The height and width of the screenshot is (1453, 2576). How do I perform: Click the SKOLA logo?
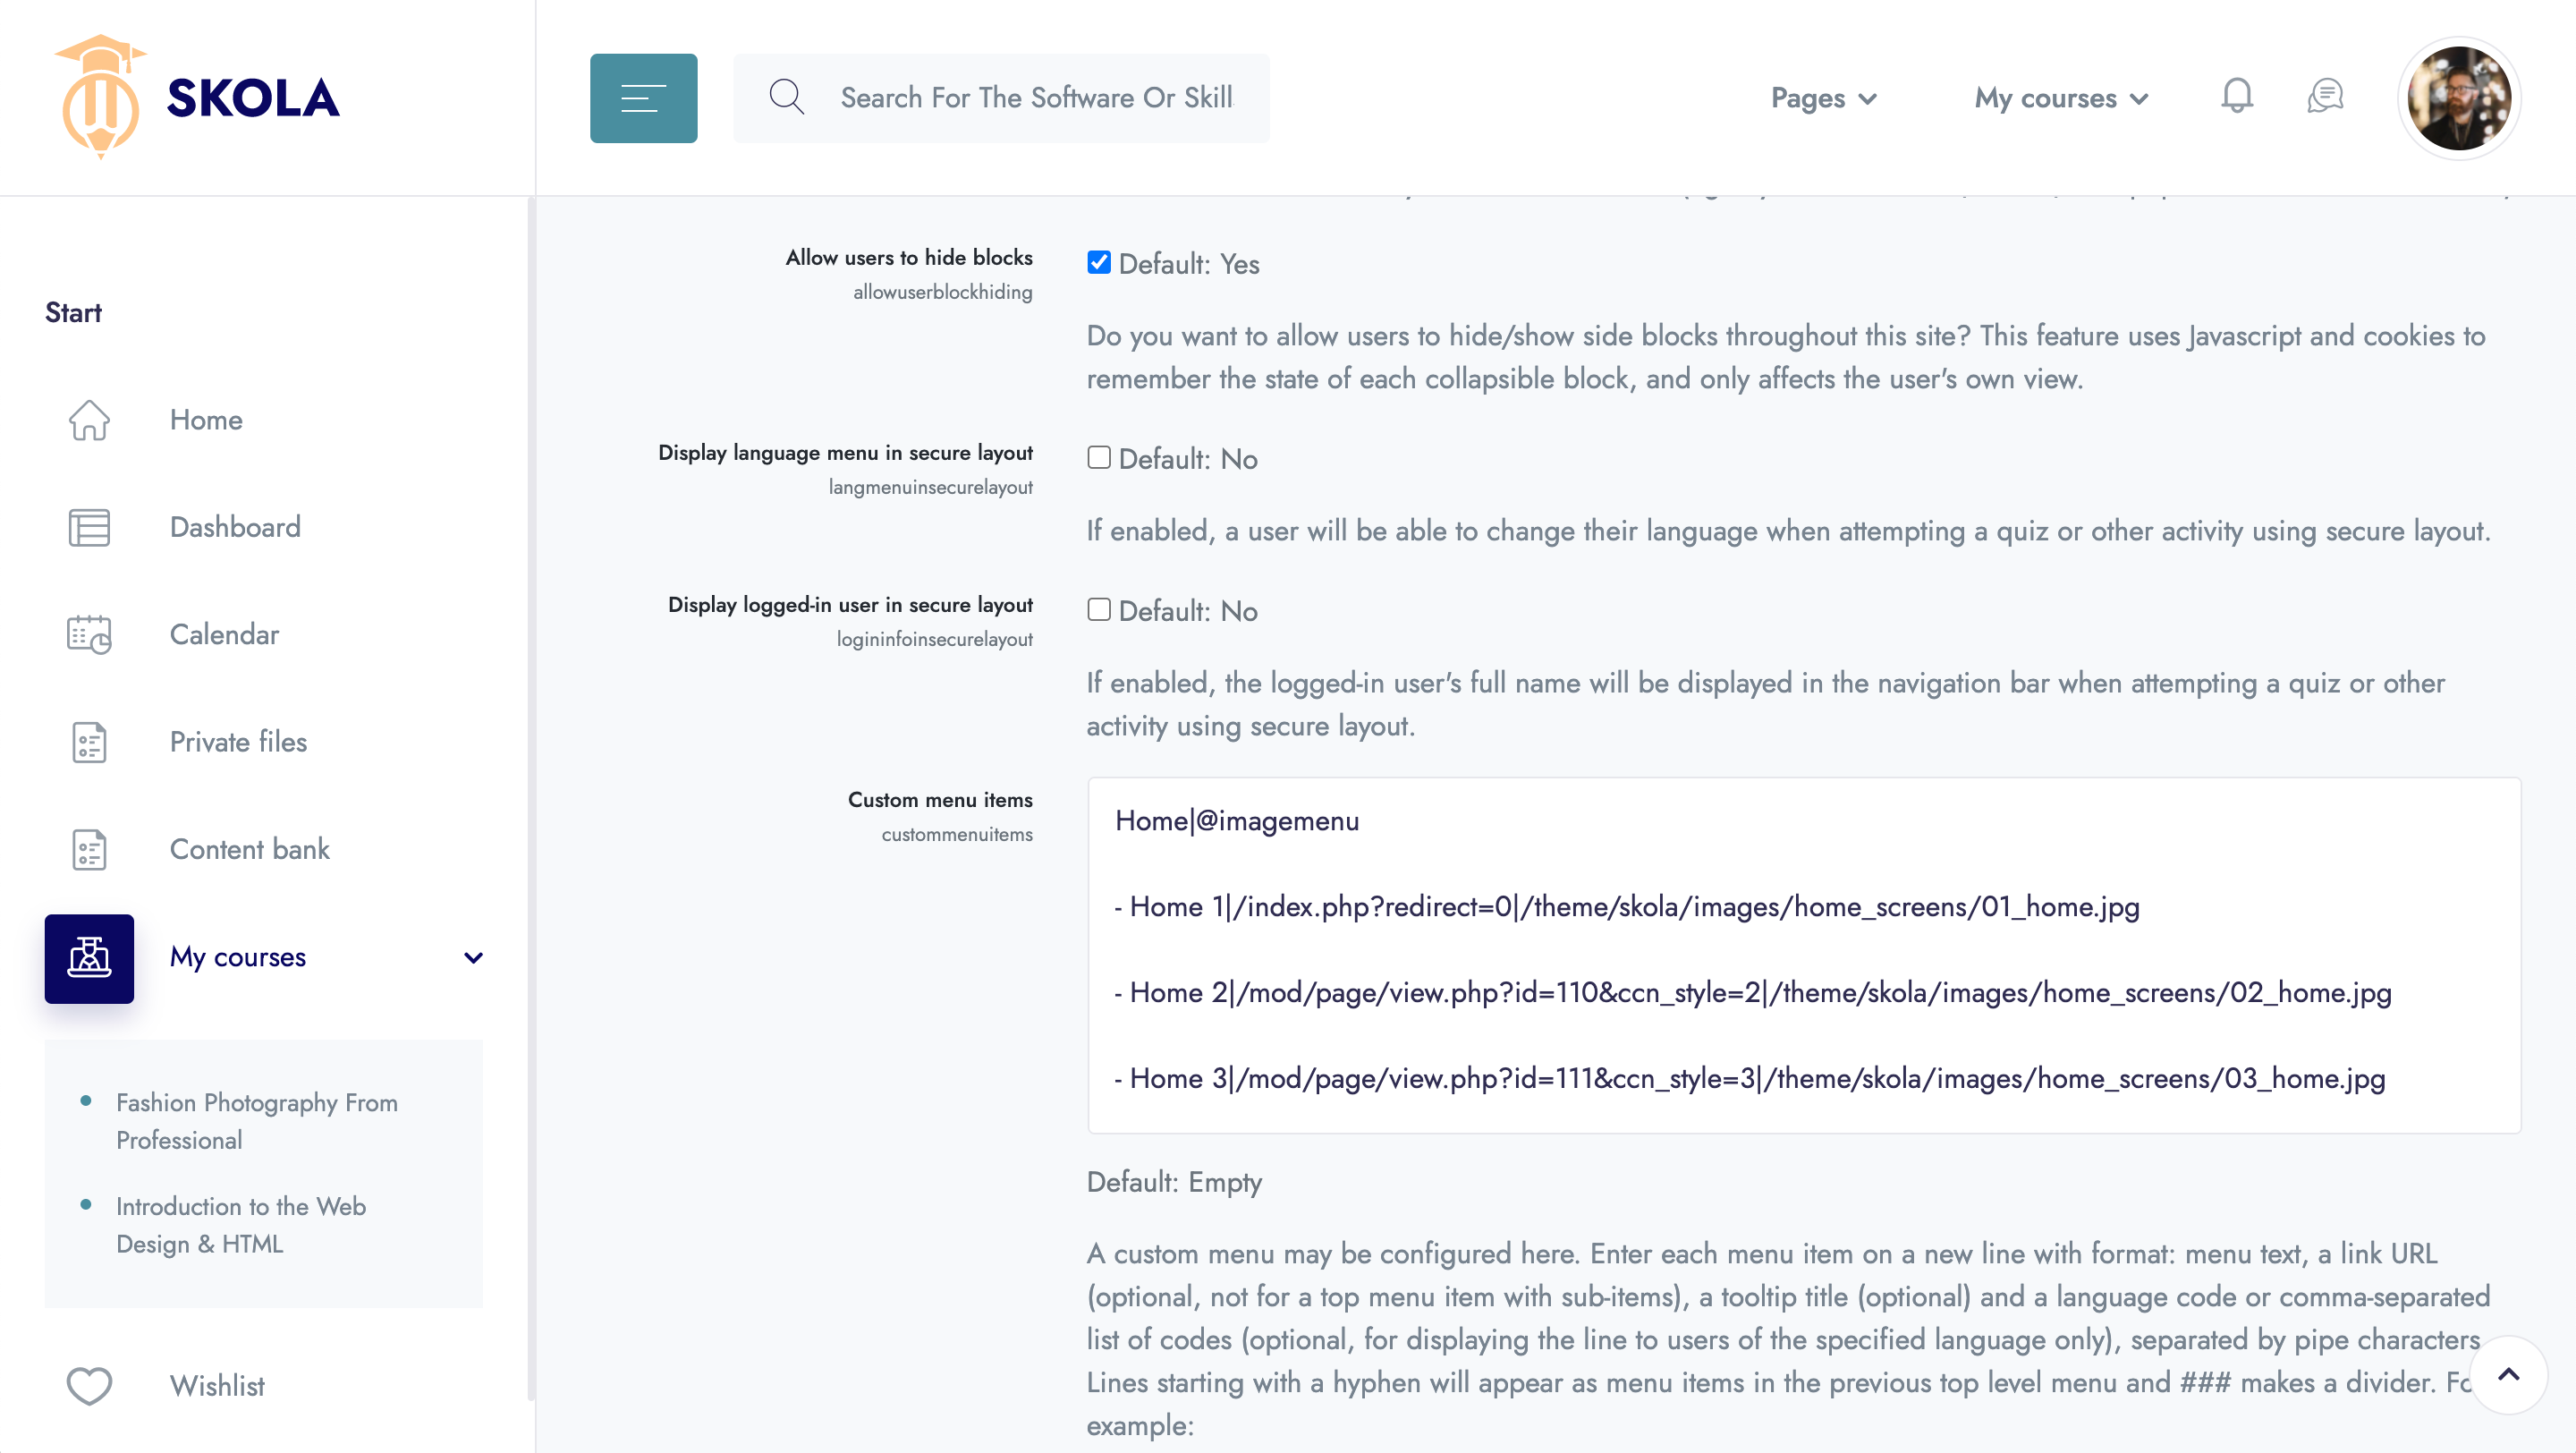(x=196, y=97)
